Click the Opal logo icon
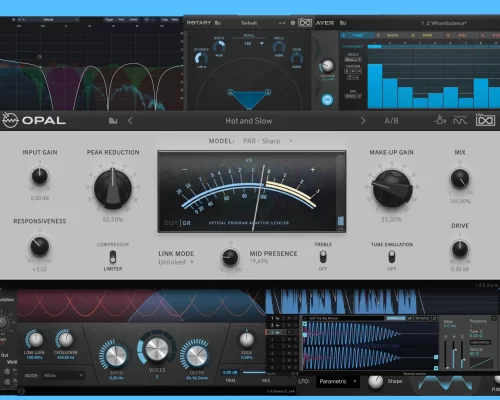 tap(10, 120)
